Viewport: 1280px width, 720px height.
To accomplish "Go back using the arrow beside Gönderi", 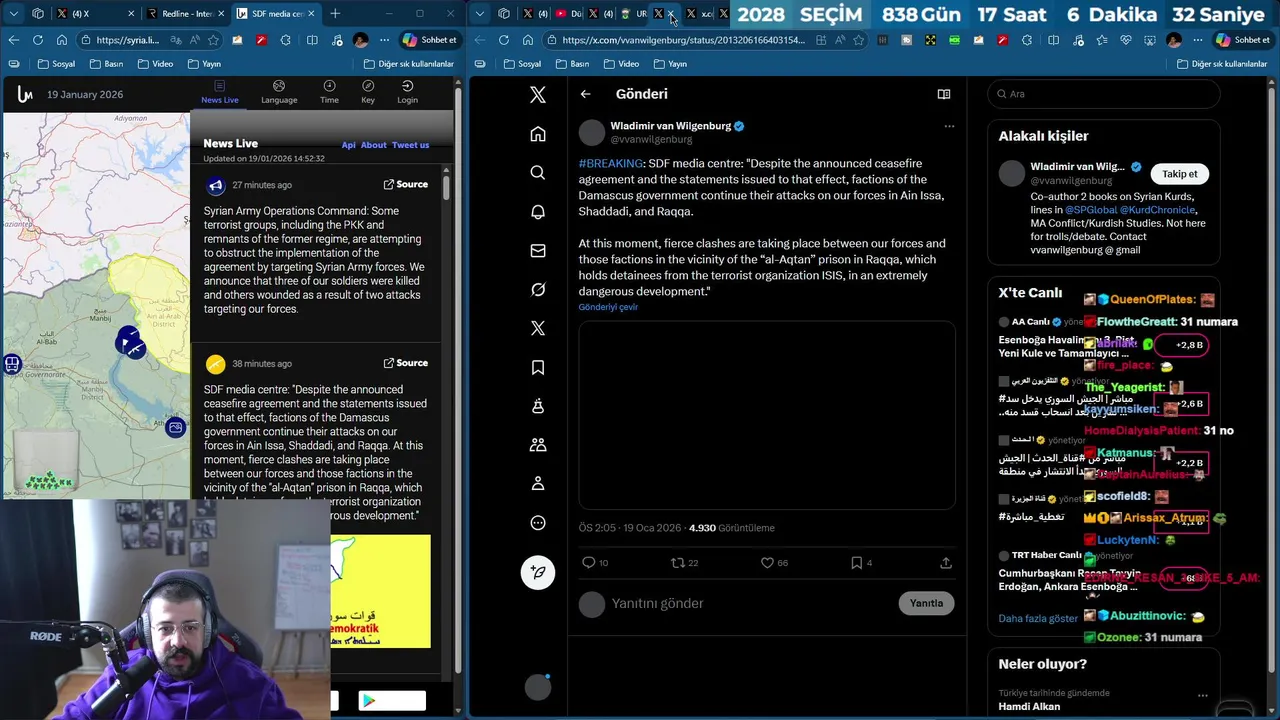I will tap(586, 94).
